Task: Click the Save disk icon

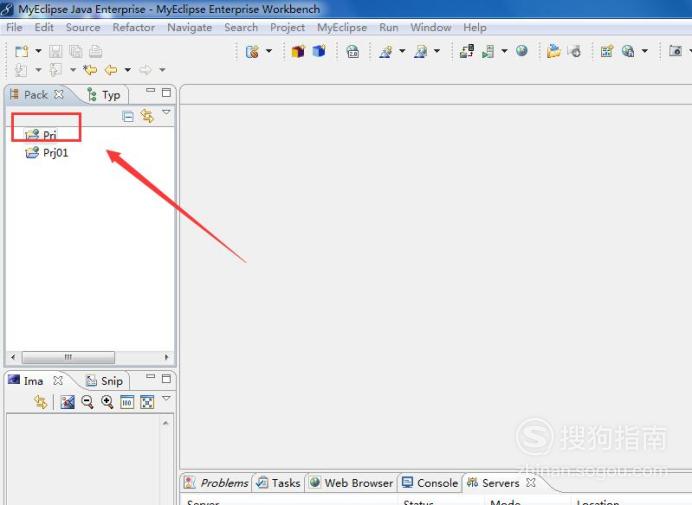Action: click(56, 51)
